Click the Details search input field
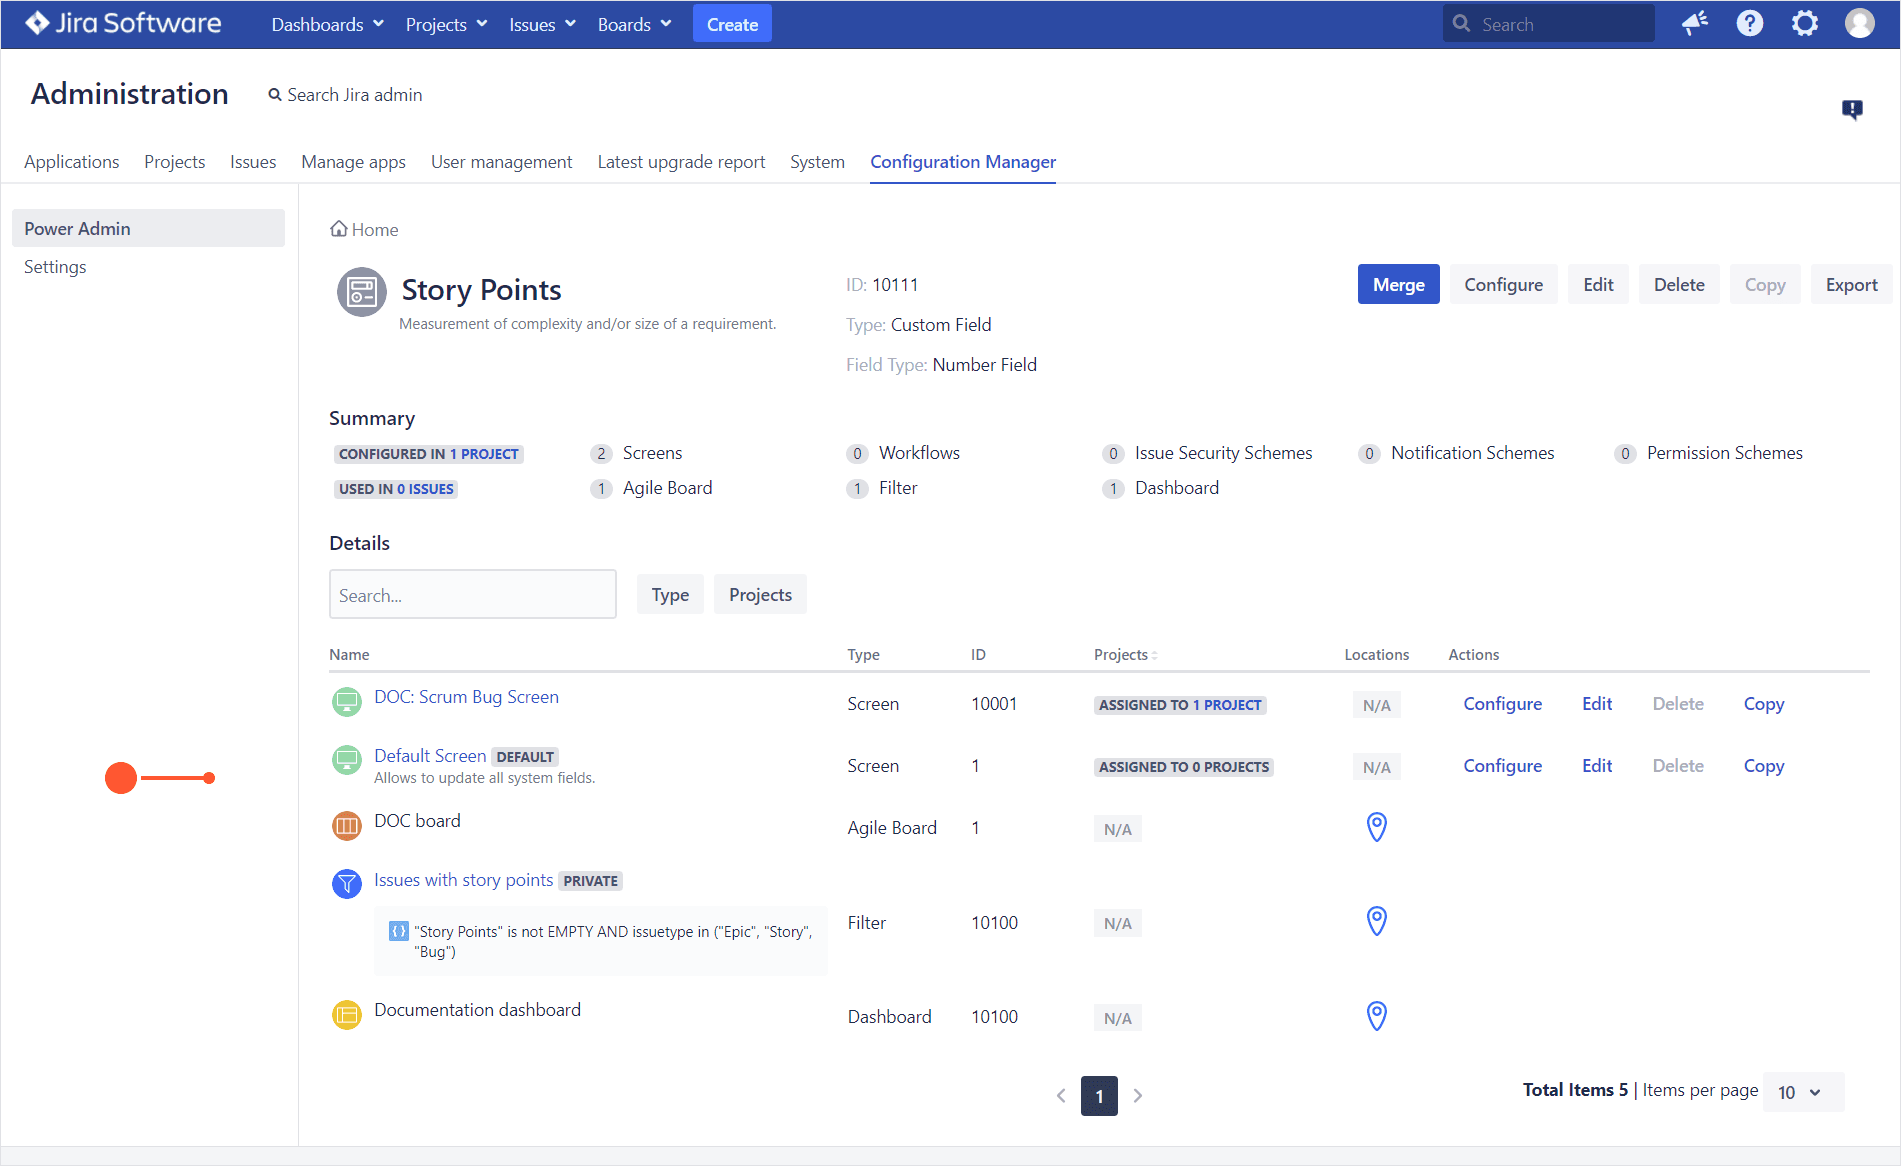 (473, 594)
